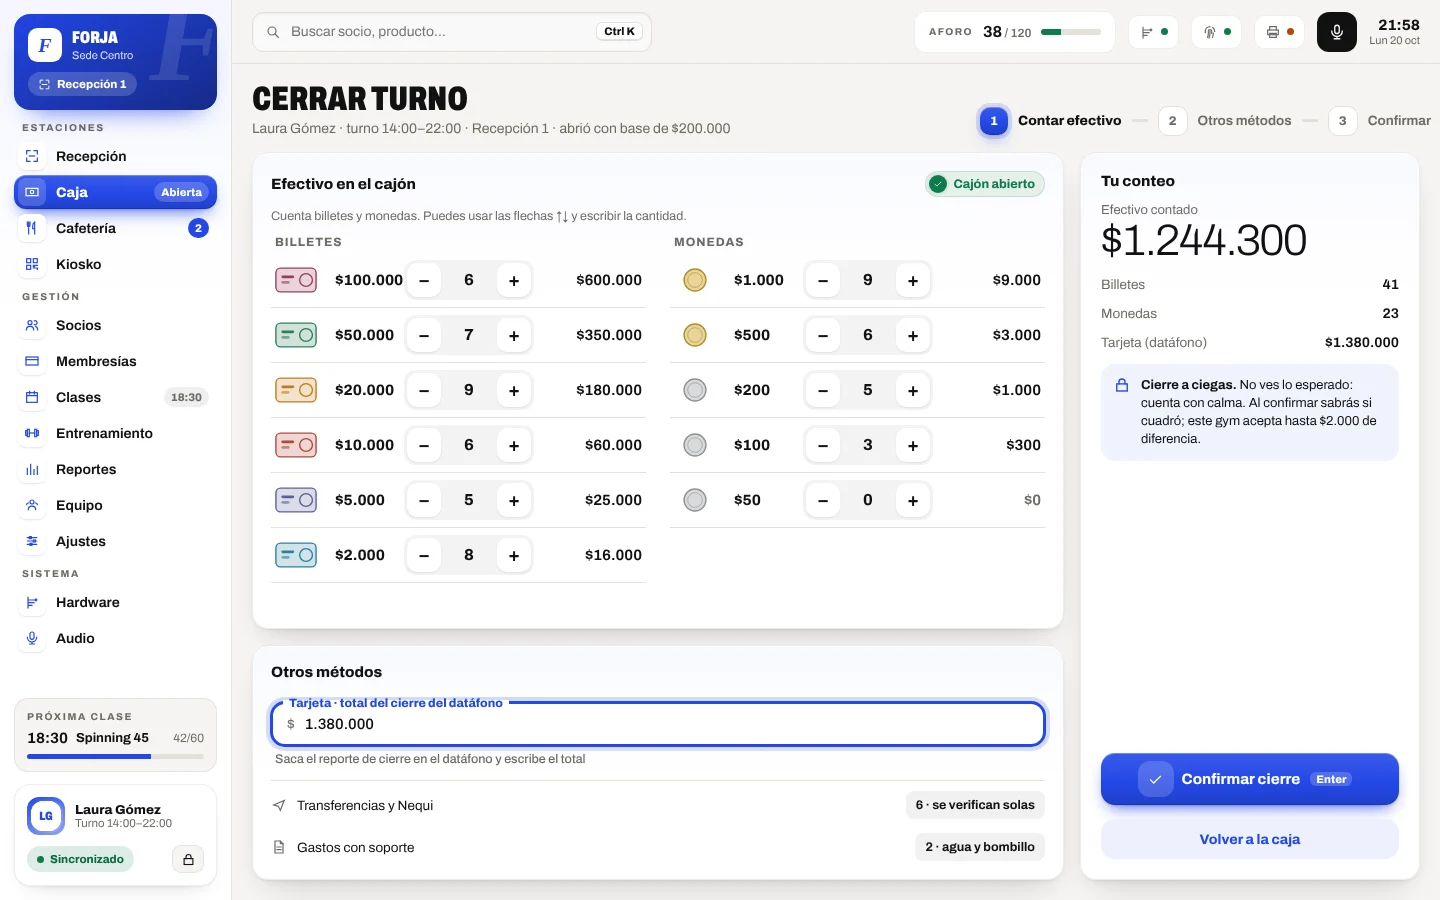
Task: Jump to step 3 Confirmar
Action: 1380,121
